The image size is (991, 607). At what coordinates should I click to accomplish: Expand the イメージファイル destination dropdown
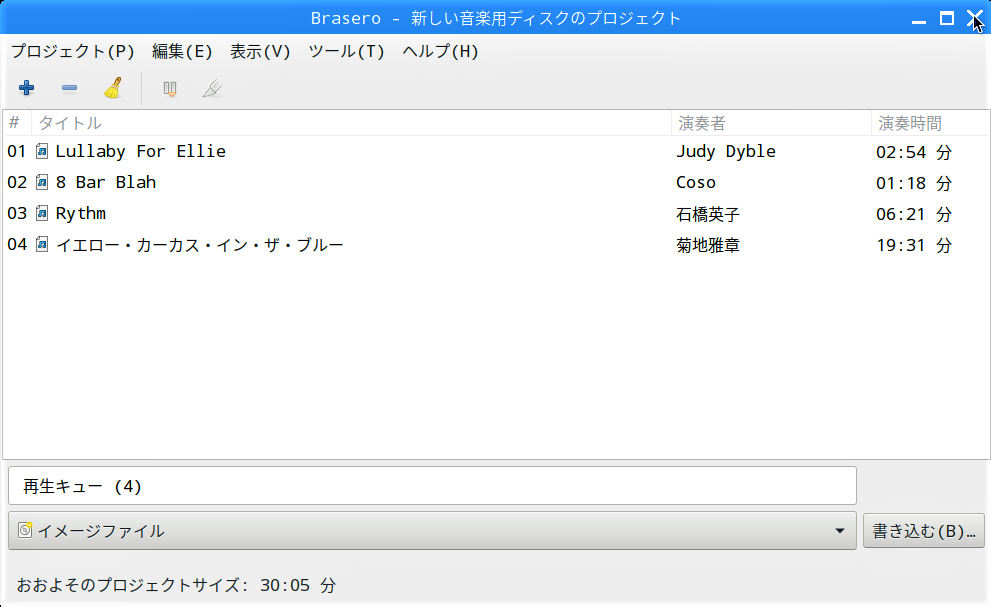[x=432, y=530]
